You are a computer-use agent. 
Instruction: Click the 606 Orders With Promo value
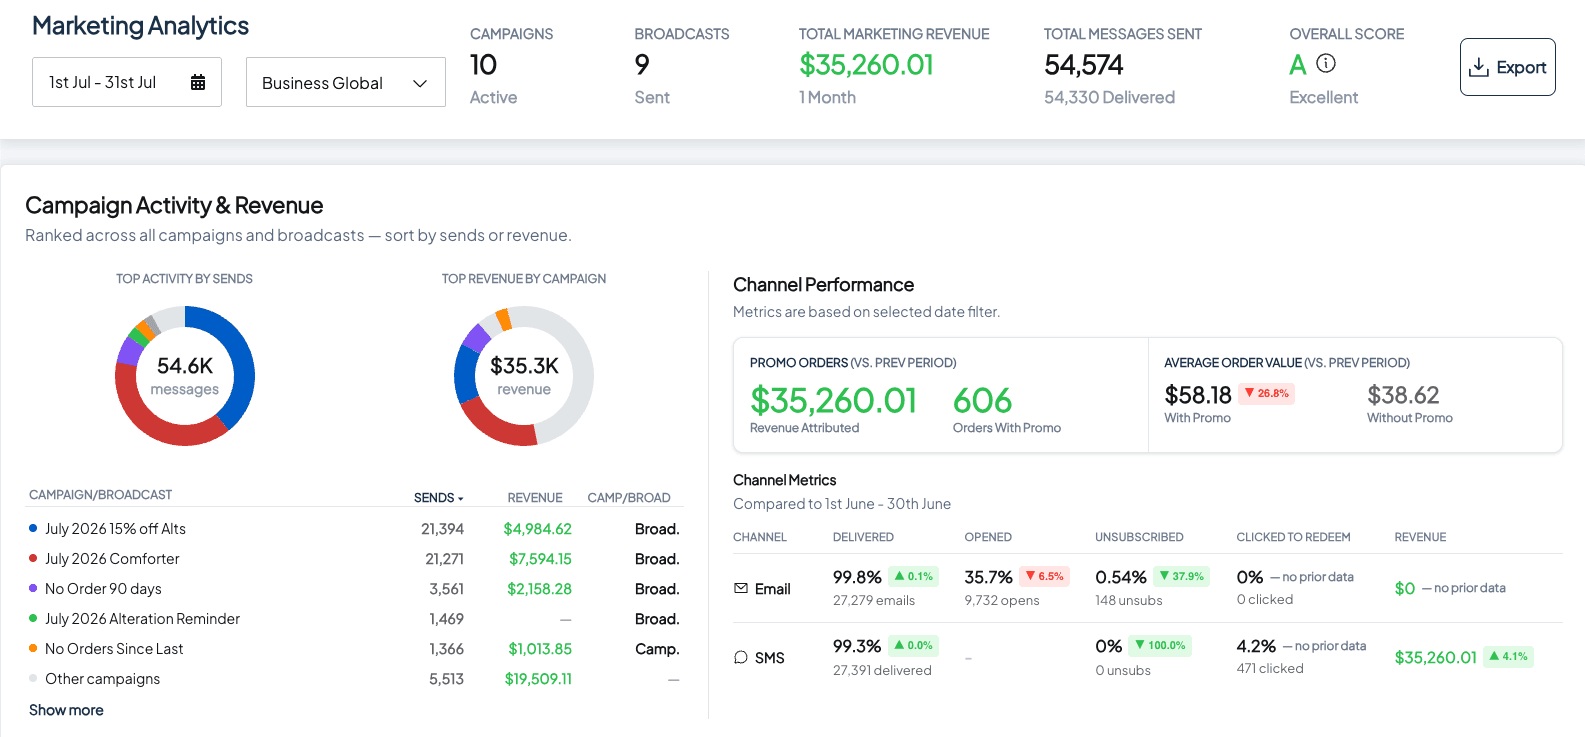pos(982,400)
